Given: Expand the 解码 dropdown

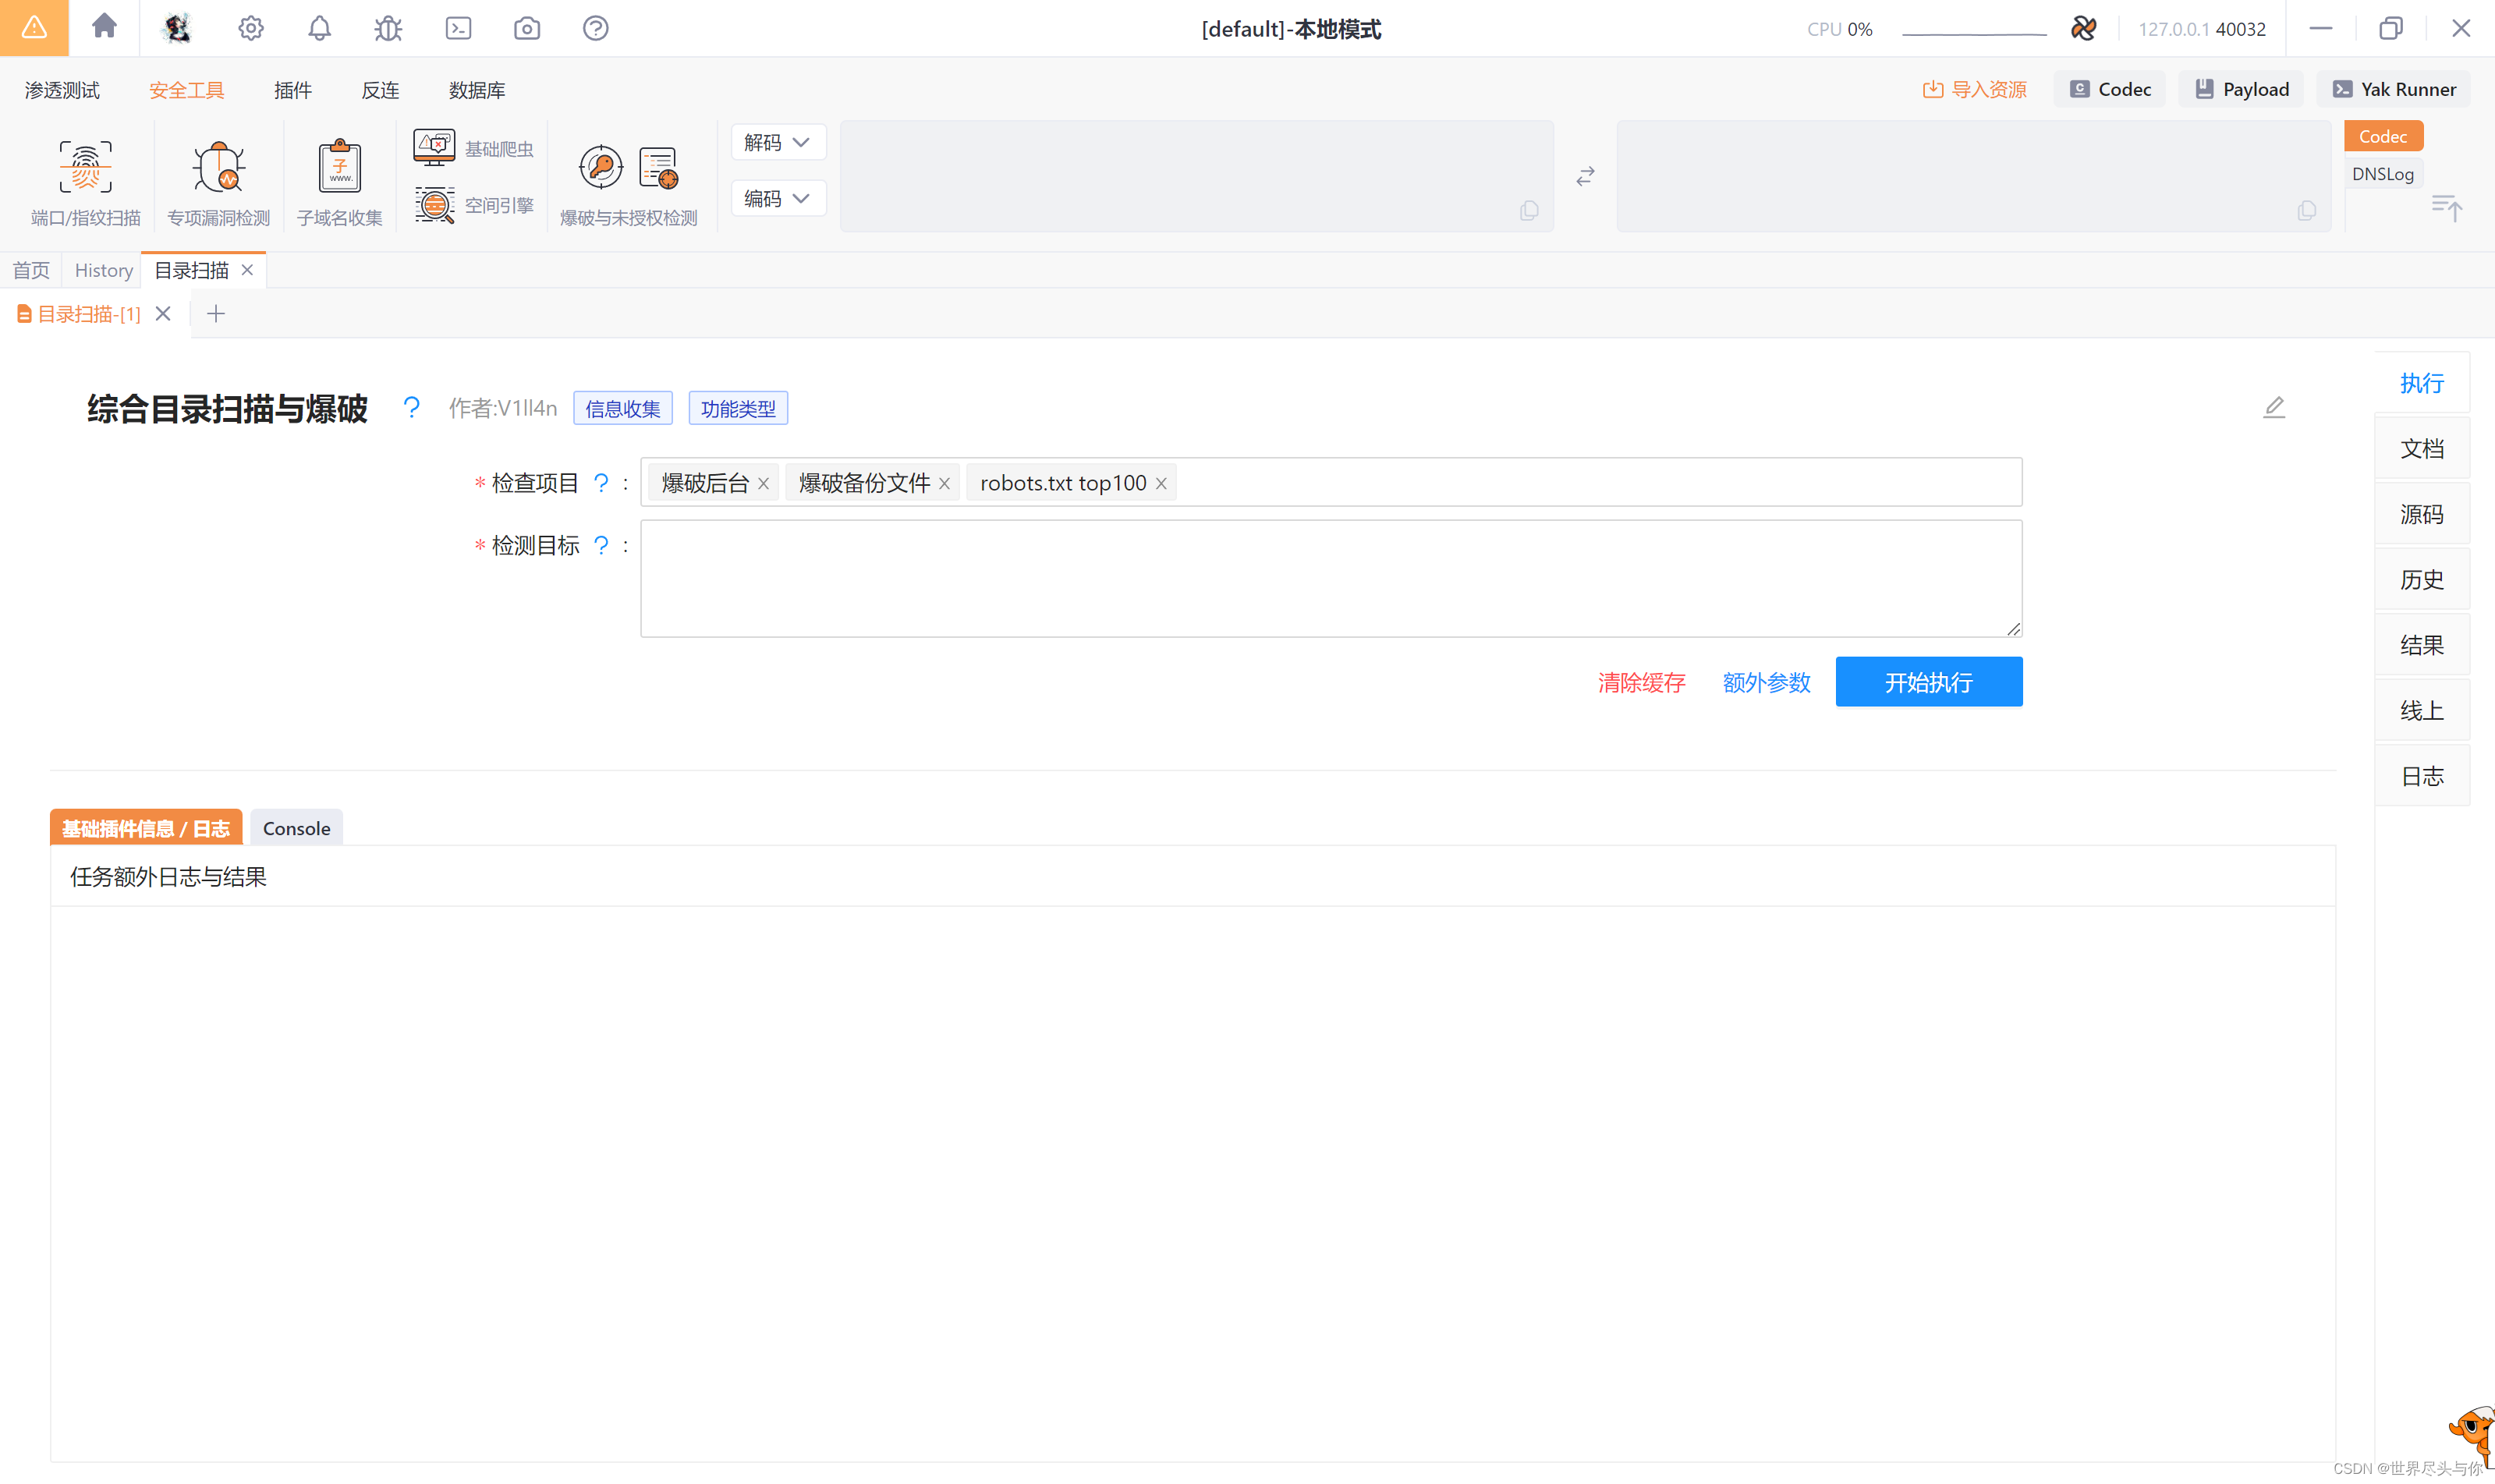Looking at the screenshot, I should (x=778, y=142).
